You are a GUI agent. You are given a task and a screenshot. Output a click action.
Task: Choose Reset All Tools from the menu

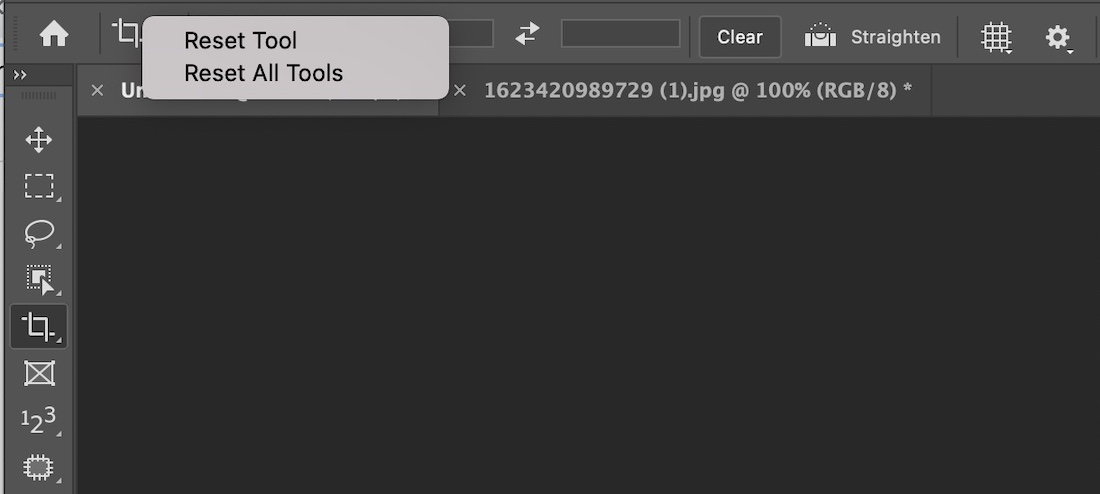point(263,73)
